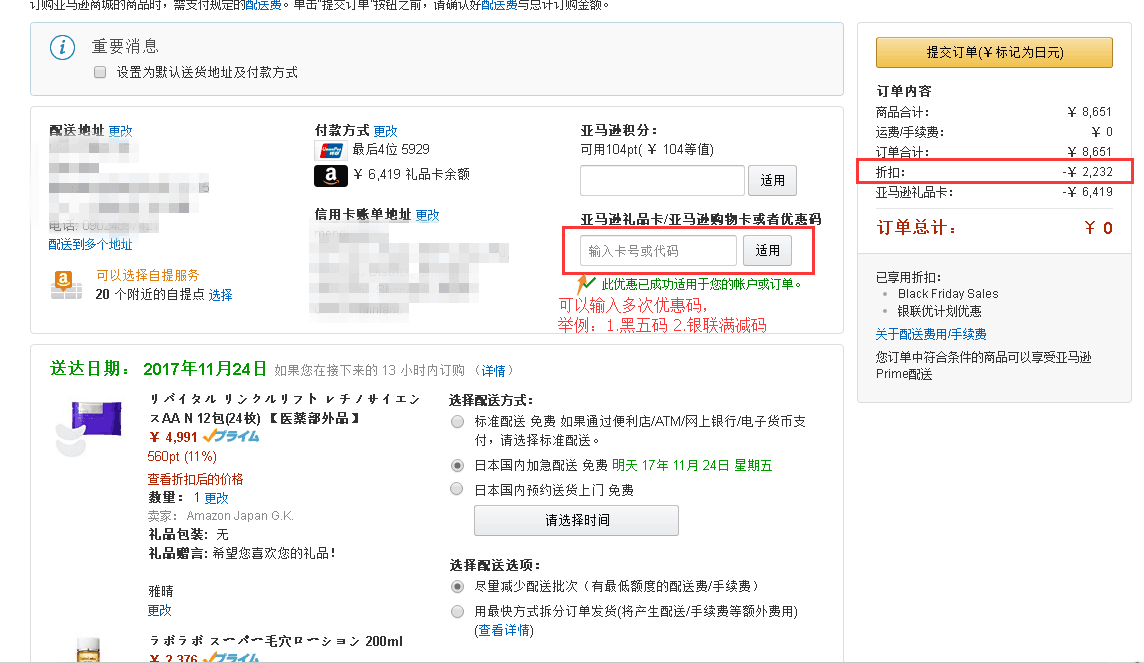
Task: Click the available points 可用104pt text
Action: [647, 150]
